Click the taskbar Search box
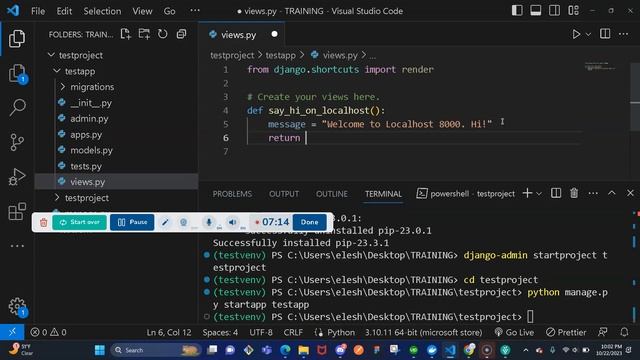The height and width of the screenshot is (360, 640). pos(156,350)
